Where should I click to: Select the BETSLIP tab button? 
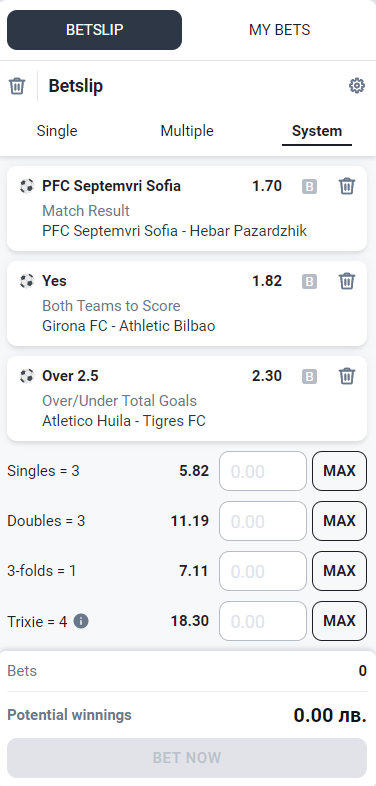tap(94, 30)
